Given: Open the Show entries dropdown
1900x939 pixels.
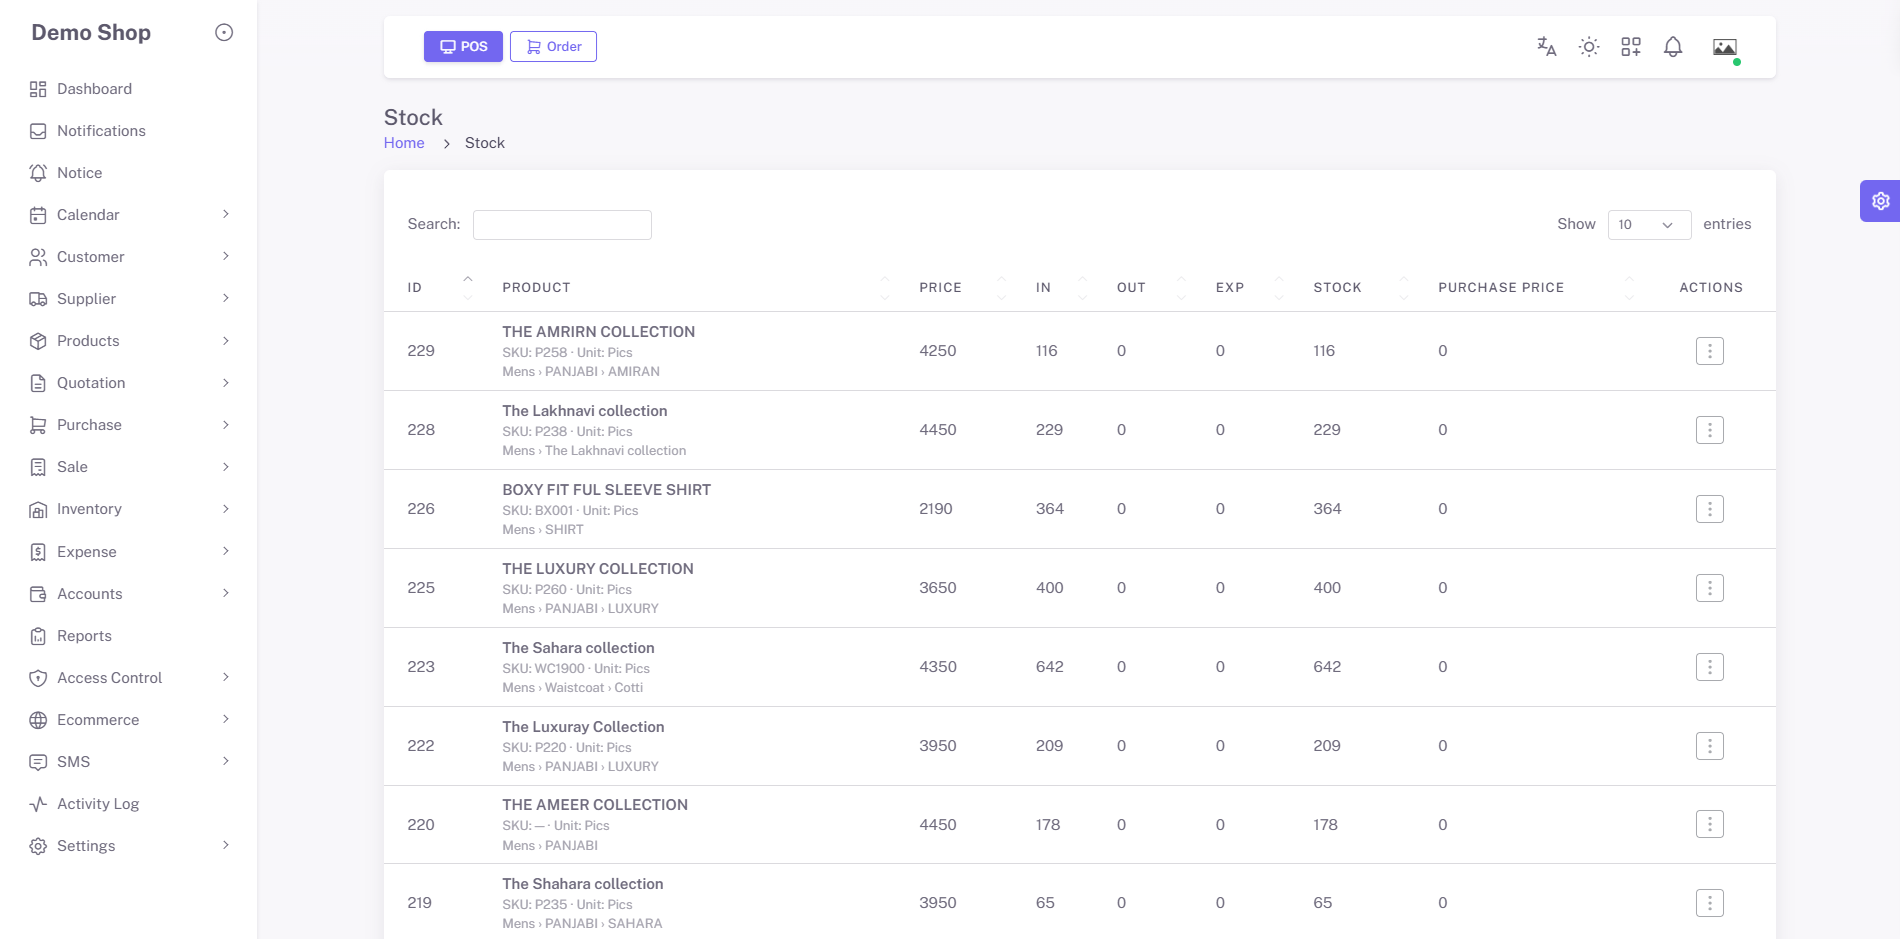Looking at the screenshot, I should coord(1649,225).
